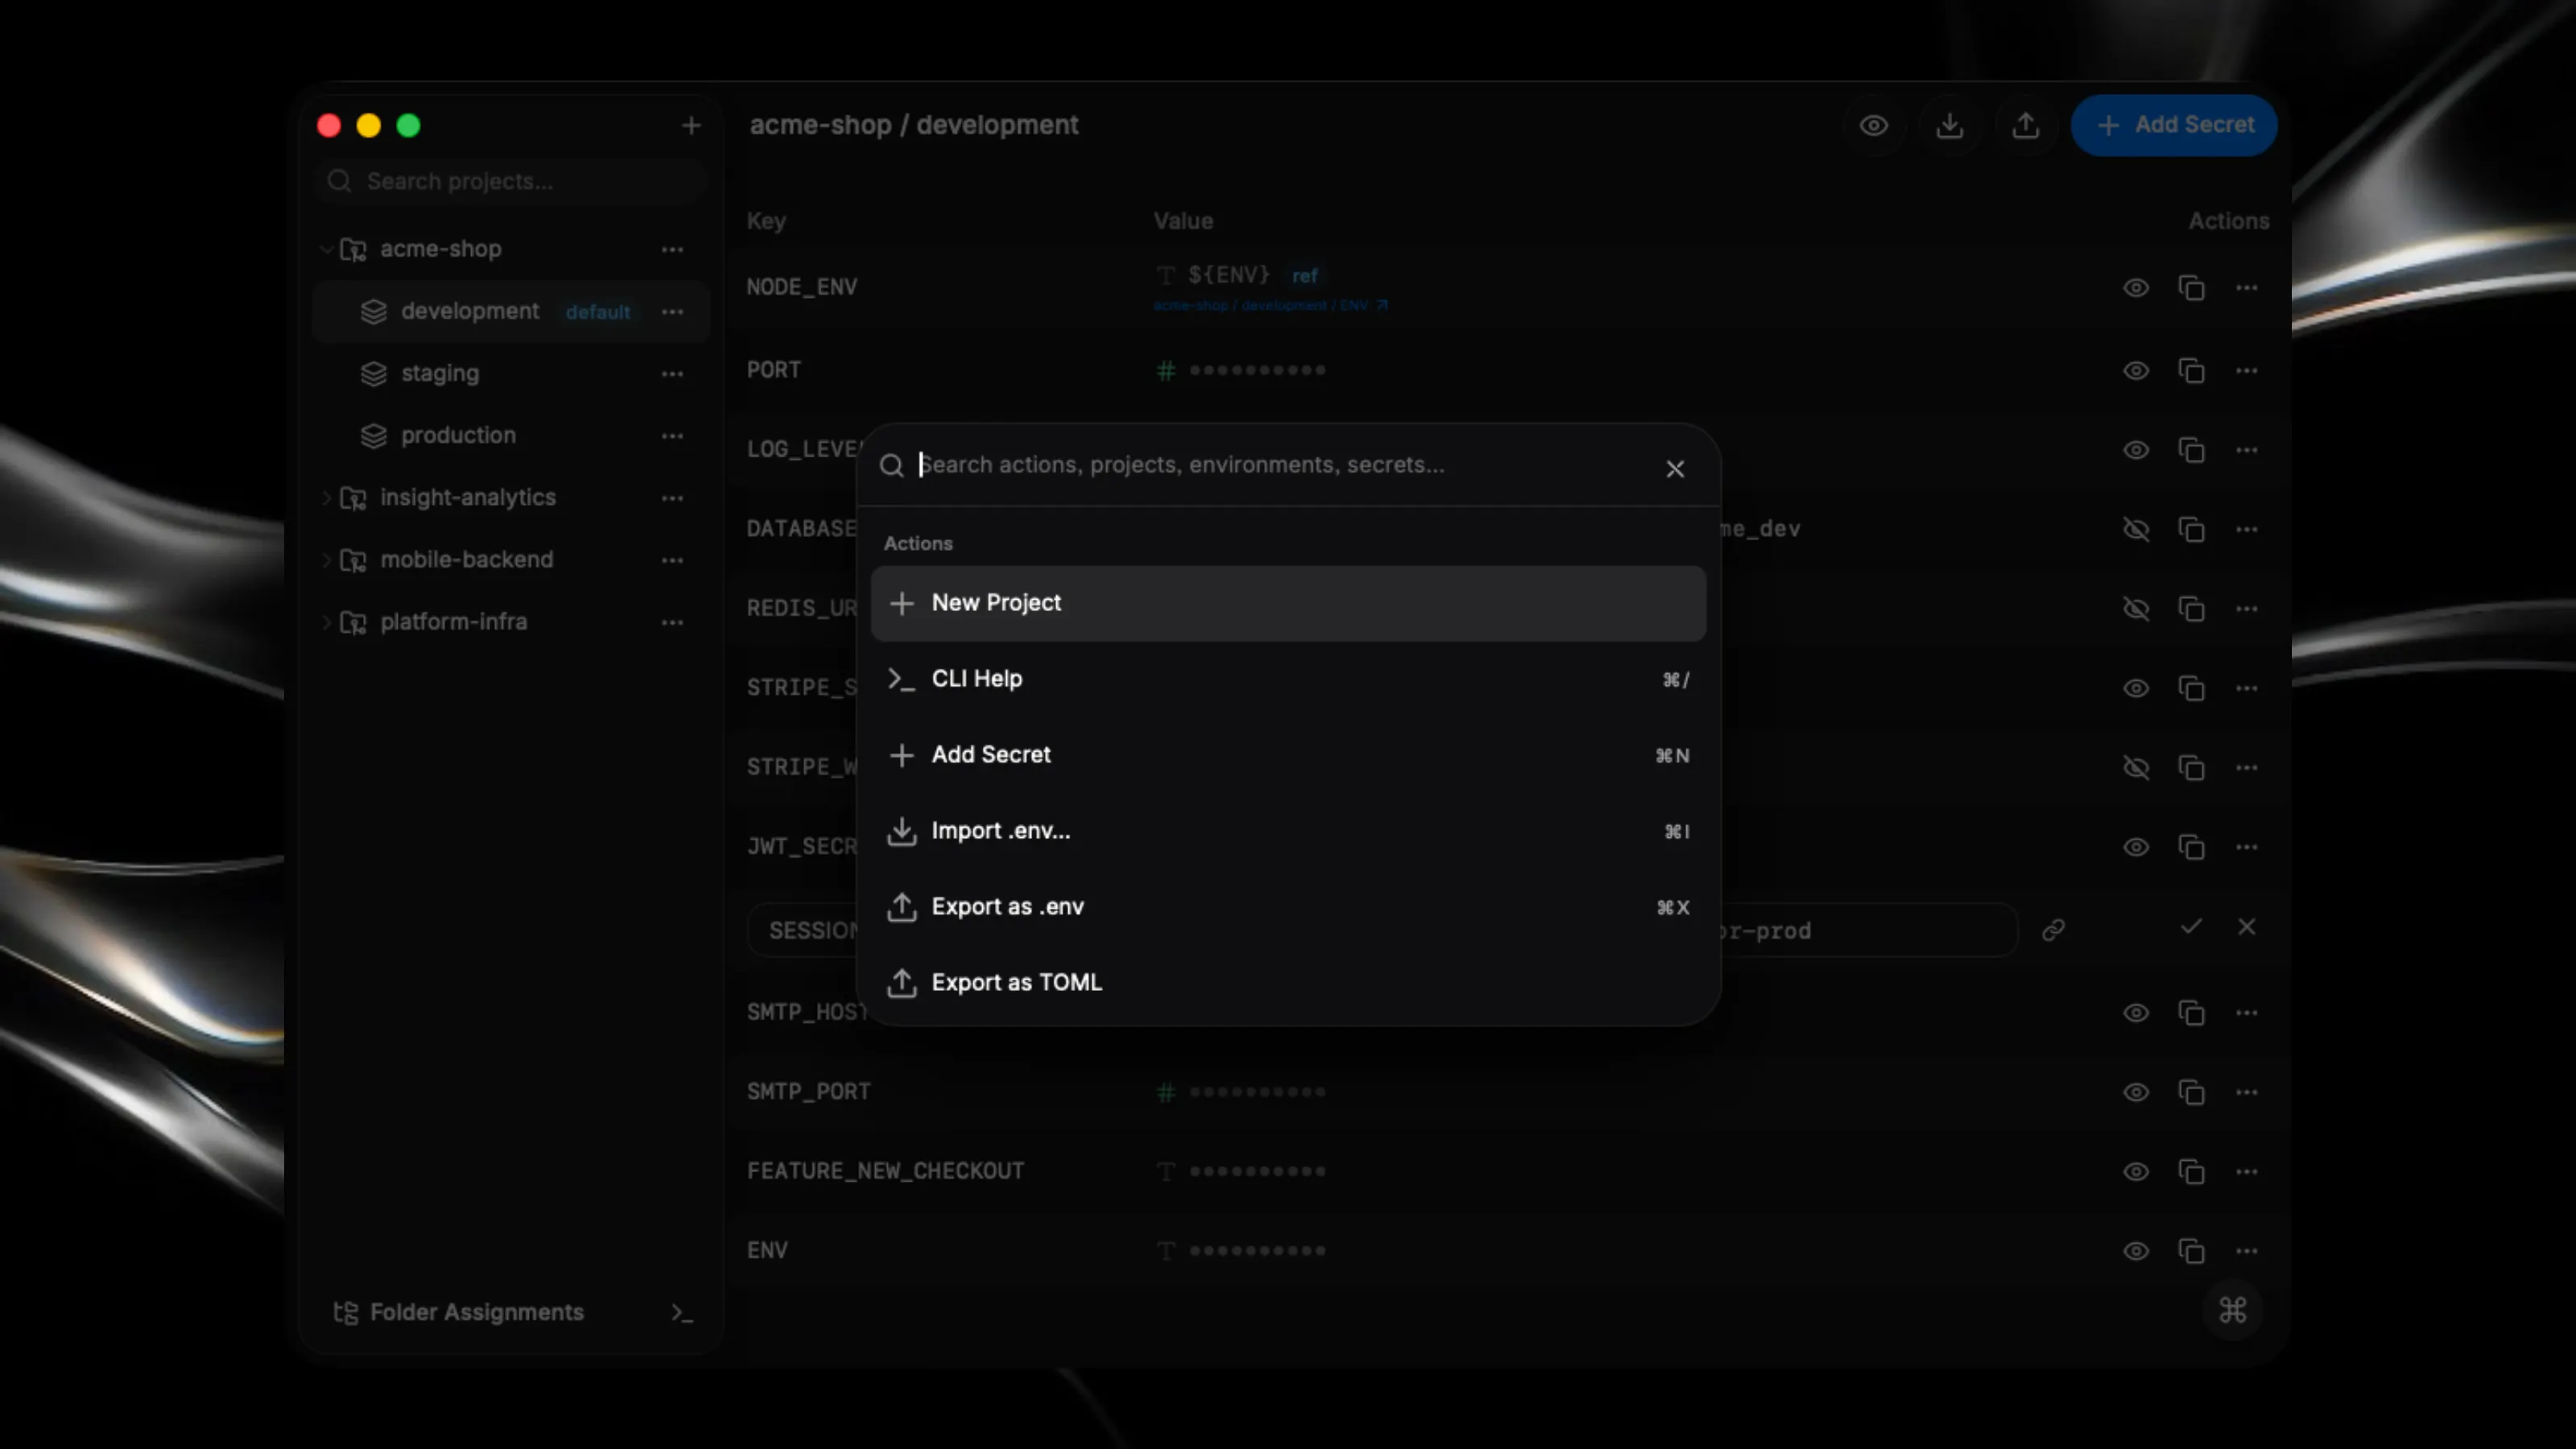This screenshot has width=2576, height=1449.
Task: Open NODE_ENV row more actions
Action: point(2246,288)
